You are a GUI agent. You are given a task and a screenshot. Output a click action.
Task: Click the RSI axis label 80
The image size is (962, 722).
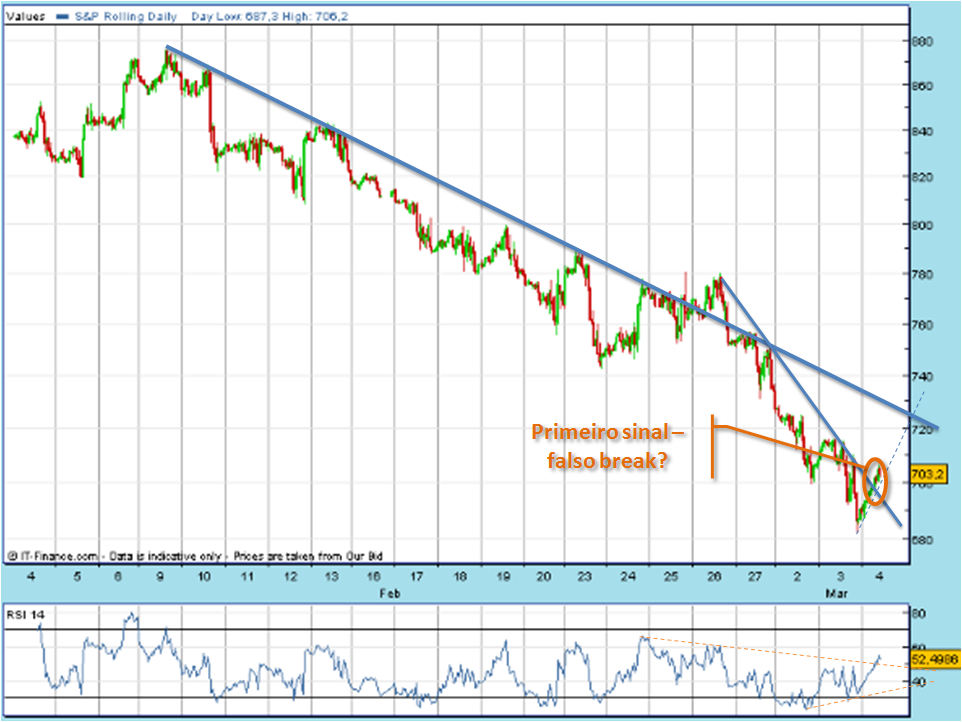pyautogui.click(x=919, y=613)
